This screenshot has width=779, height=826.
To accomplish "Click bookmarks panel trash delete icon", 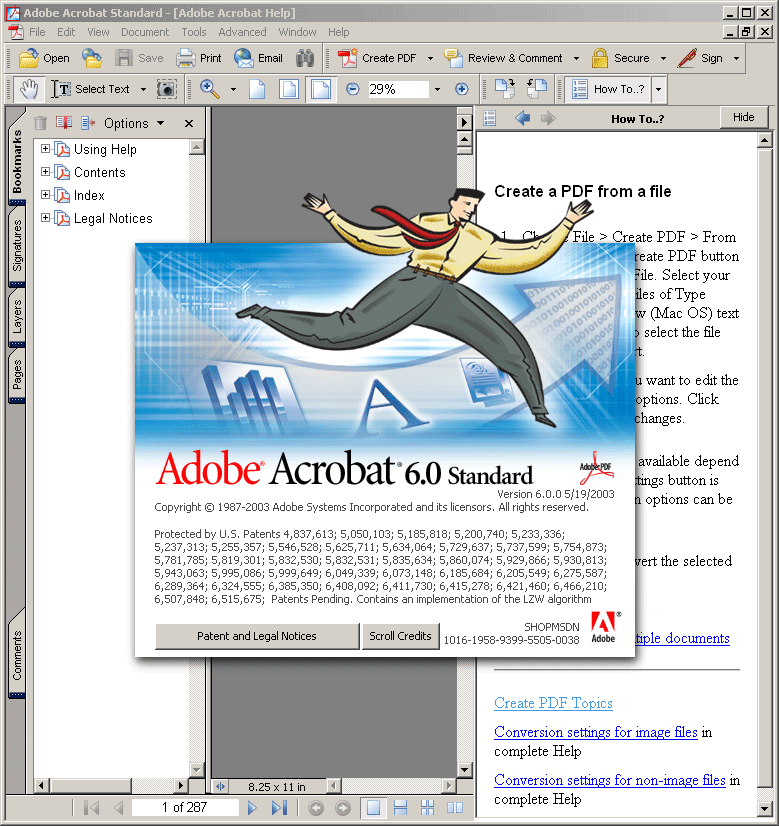I will (41, 123).
